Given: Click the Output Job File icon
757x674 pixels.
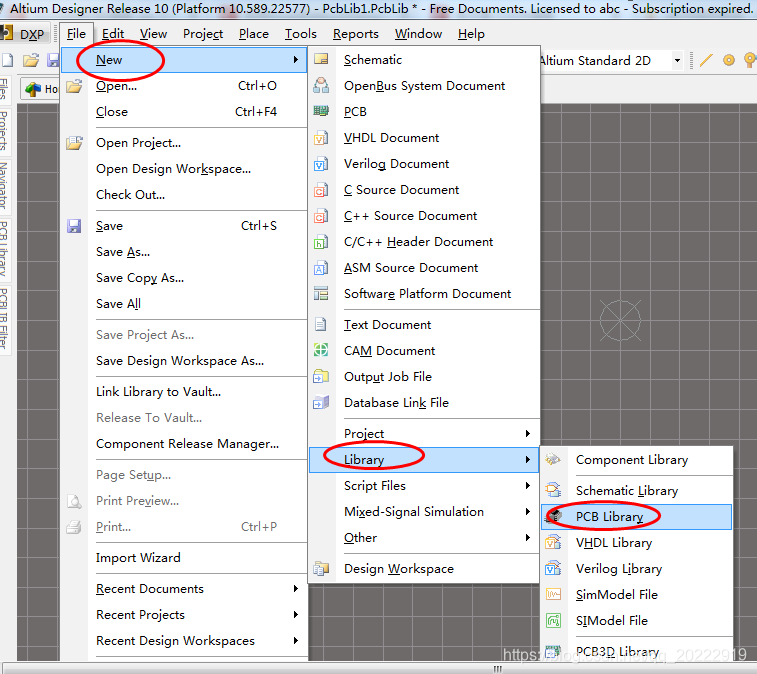Looking at the screenshot, I should [x=321, y=377].
